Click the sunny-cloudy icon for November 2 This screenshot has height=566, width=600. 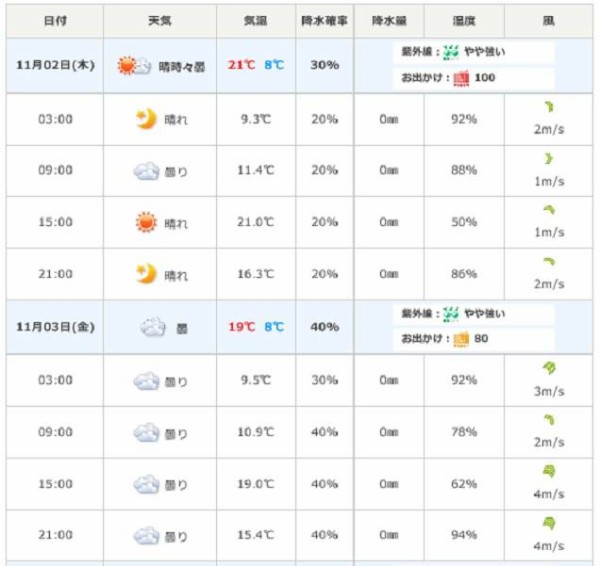tap(129, 66)
